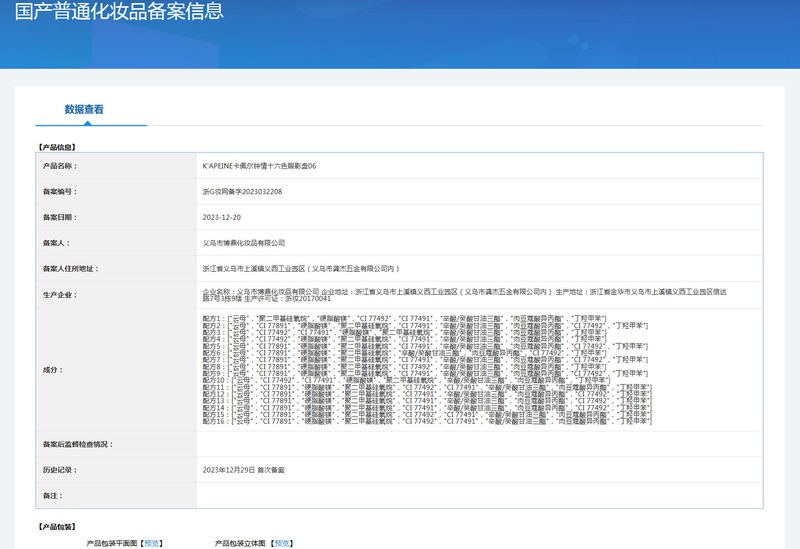
Task: Open the 数据查看 tab
Action: coord(84,109)
